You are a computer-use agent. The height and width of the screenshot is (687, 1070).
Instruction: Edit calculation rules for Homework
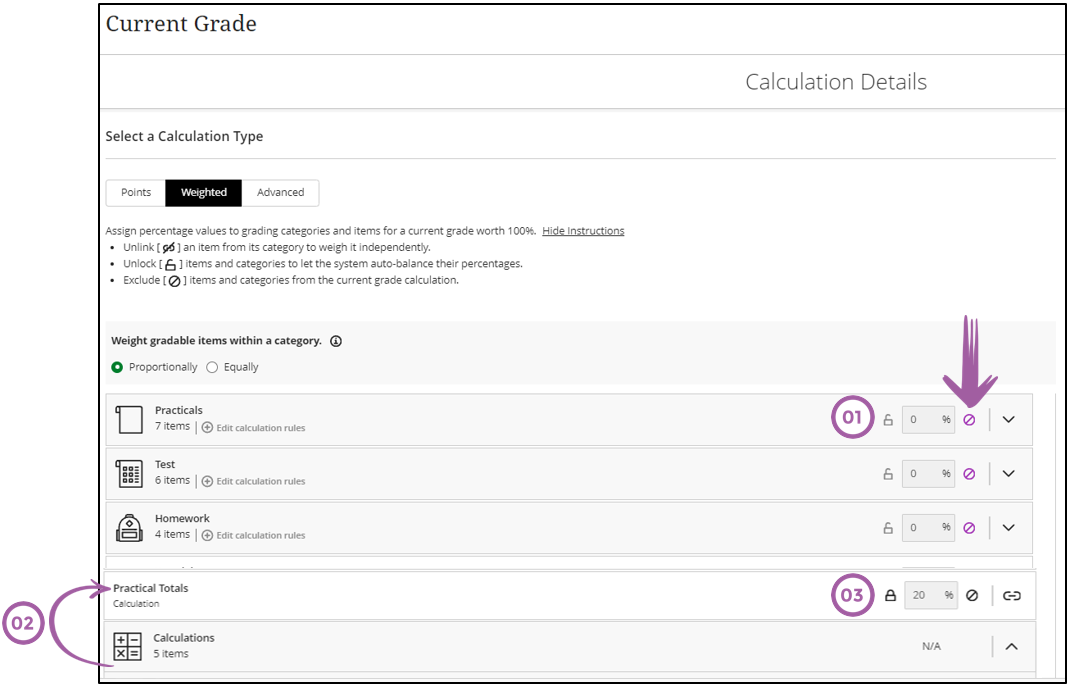(x=261, y=535)
